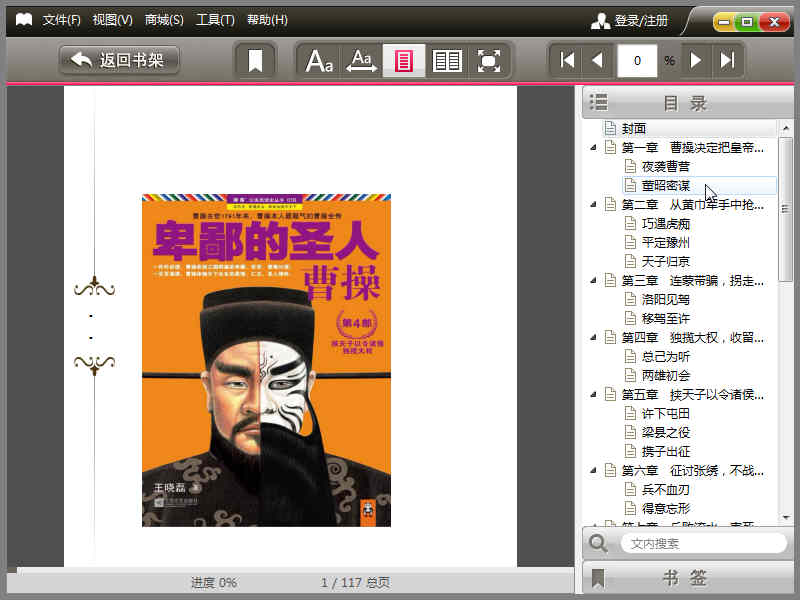The height and width of the screenshot is (600, 800).
Task: Open the 帮助(H) help menu
Action: click(x=267, y=20)
